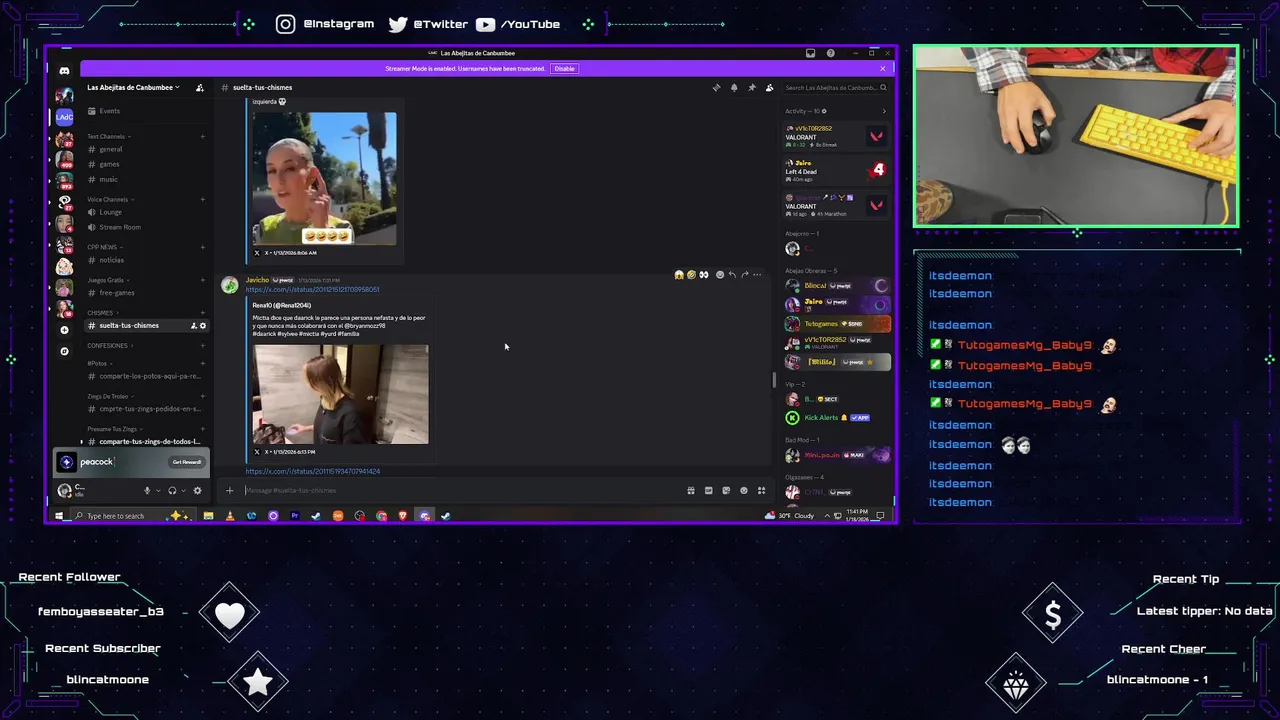Add reaction icon on Javicho message
1280x720 pixels.
coord(719,274)
